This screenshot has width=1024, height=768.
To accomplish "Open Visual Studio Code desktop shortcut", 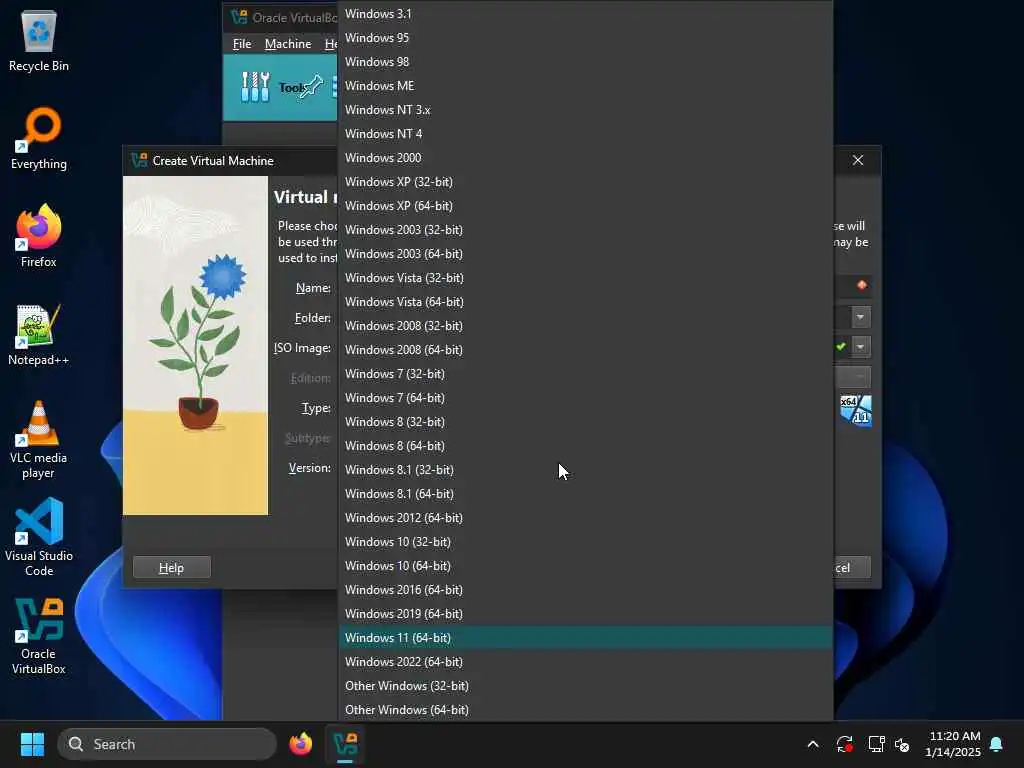I will point(39,537).
